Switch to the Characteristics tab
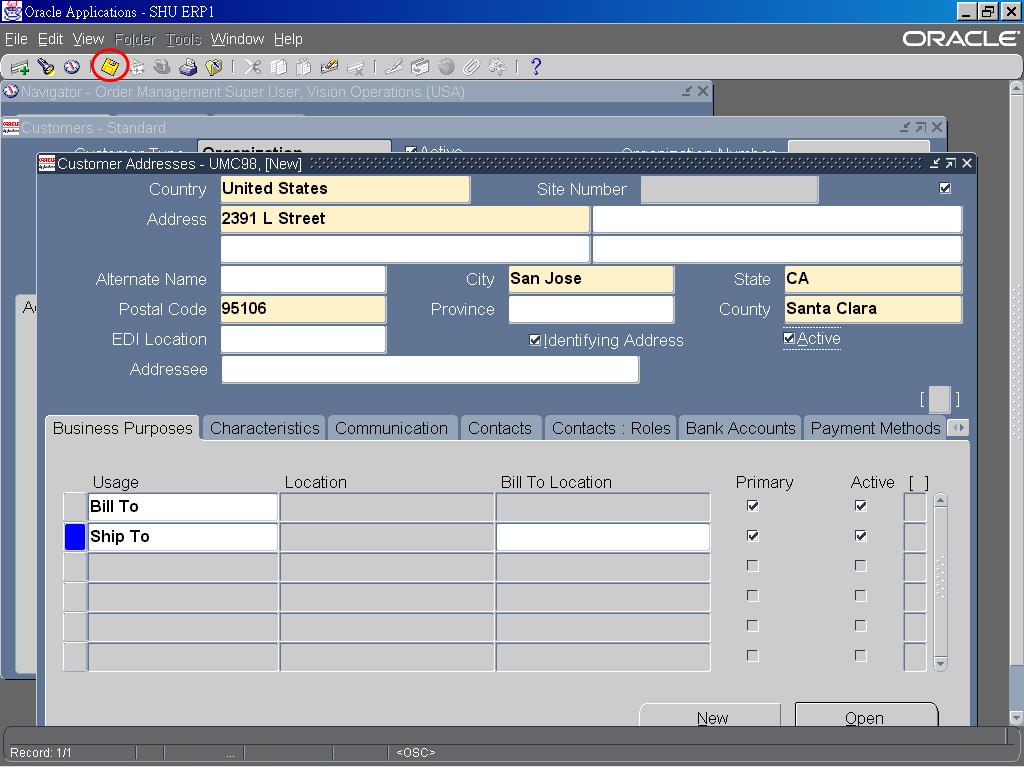Screen dimensions: 1024x768 point(264,428)
